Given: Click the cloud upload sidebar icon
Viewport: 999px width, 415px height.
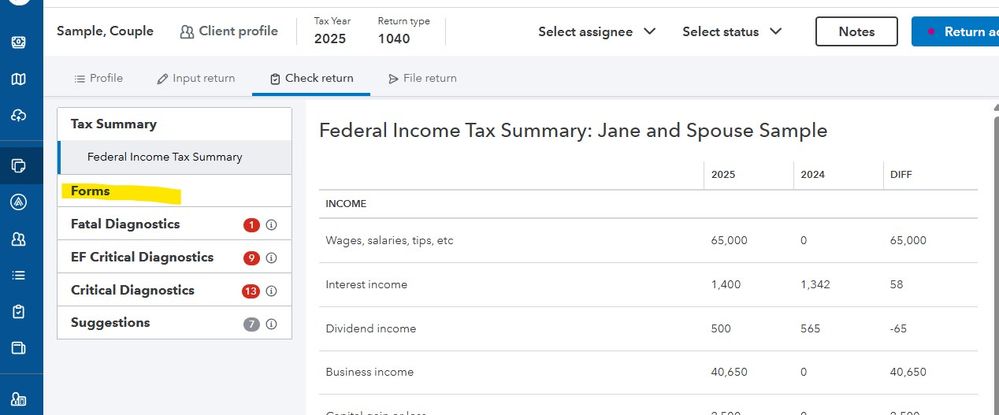Looking at the screenshot, I should click(19, 116).
